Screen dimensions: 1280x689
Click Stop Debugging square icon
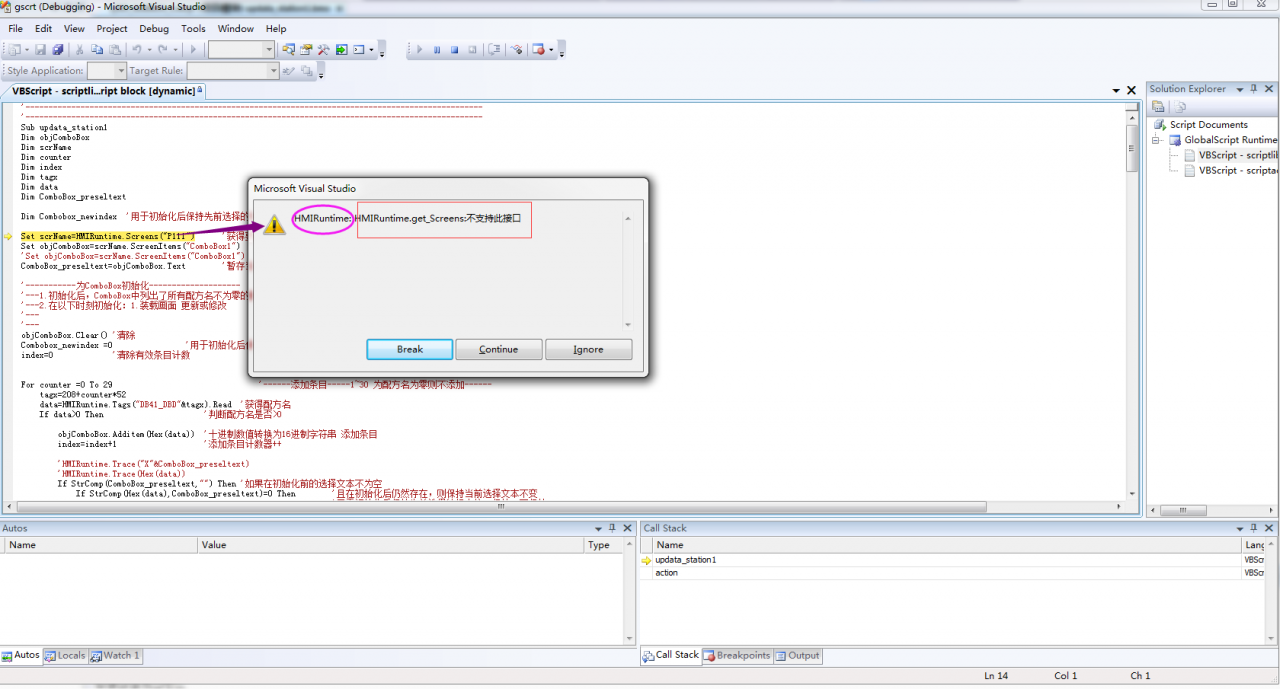(454, 49)
